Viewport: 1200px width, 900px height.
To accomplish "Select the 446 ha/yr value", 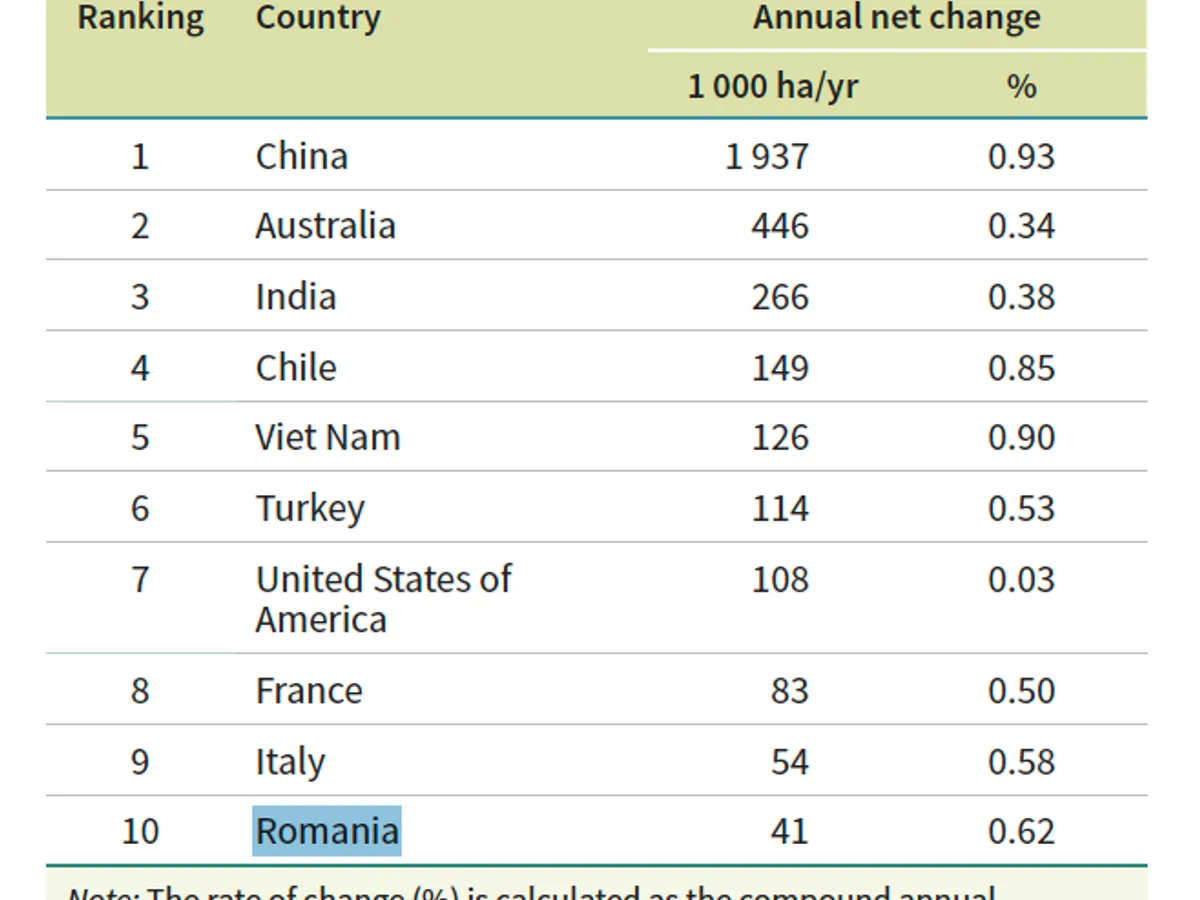I will (x=780, y=225).
